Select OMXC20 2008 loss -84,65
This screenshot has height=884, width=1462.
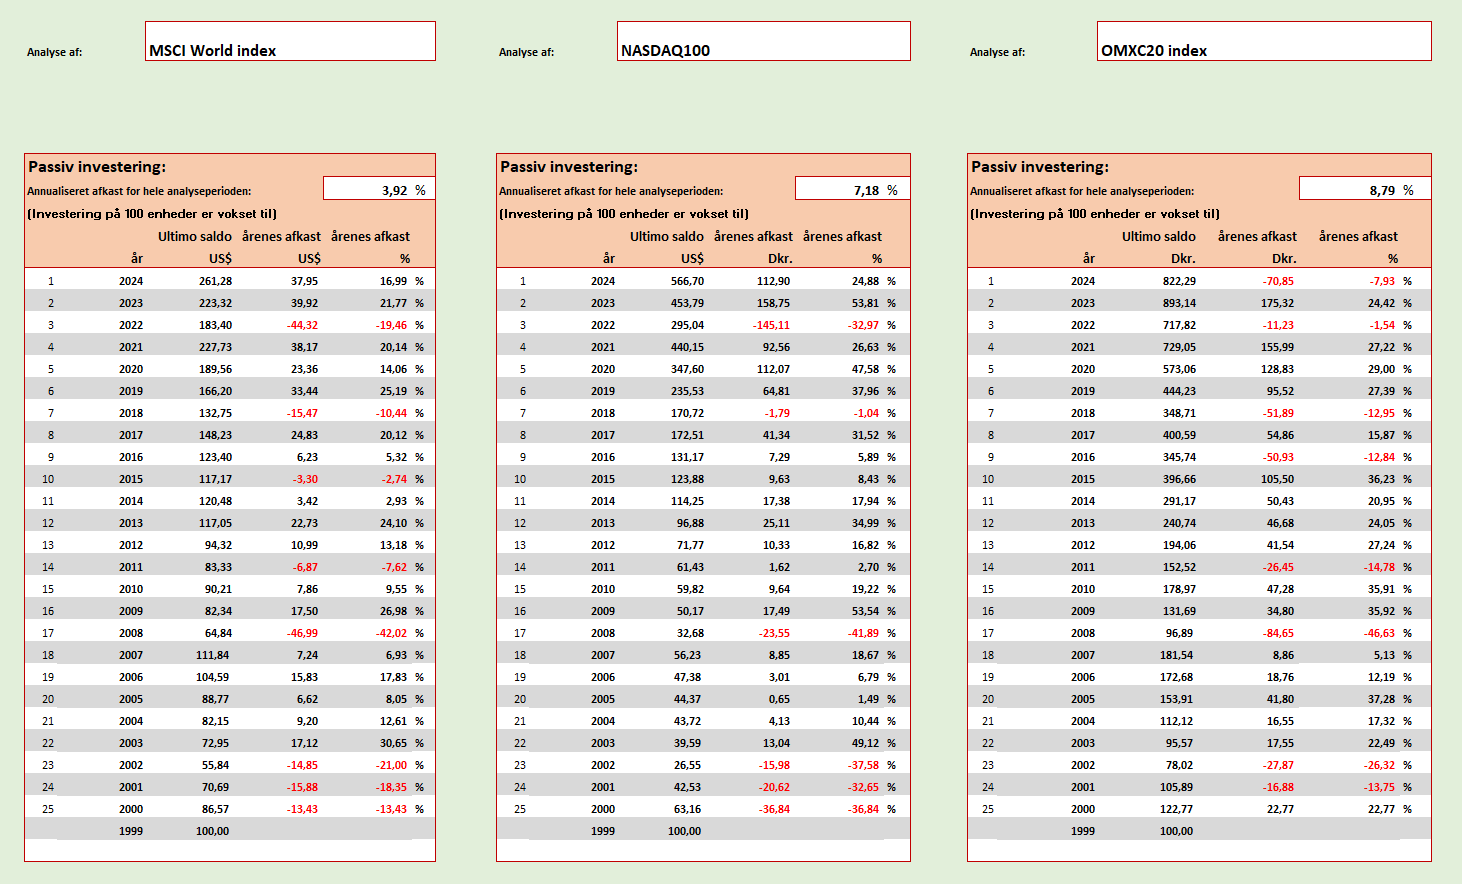click(1278, 633)
